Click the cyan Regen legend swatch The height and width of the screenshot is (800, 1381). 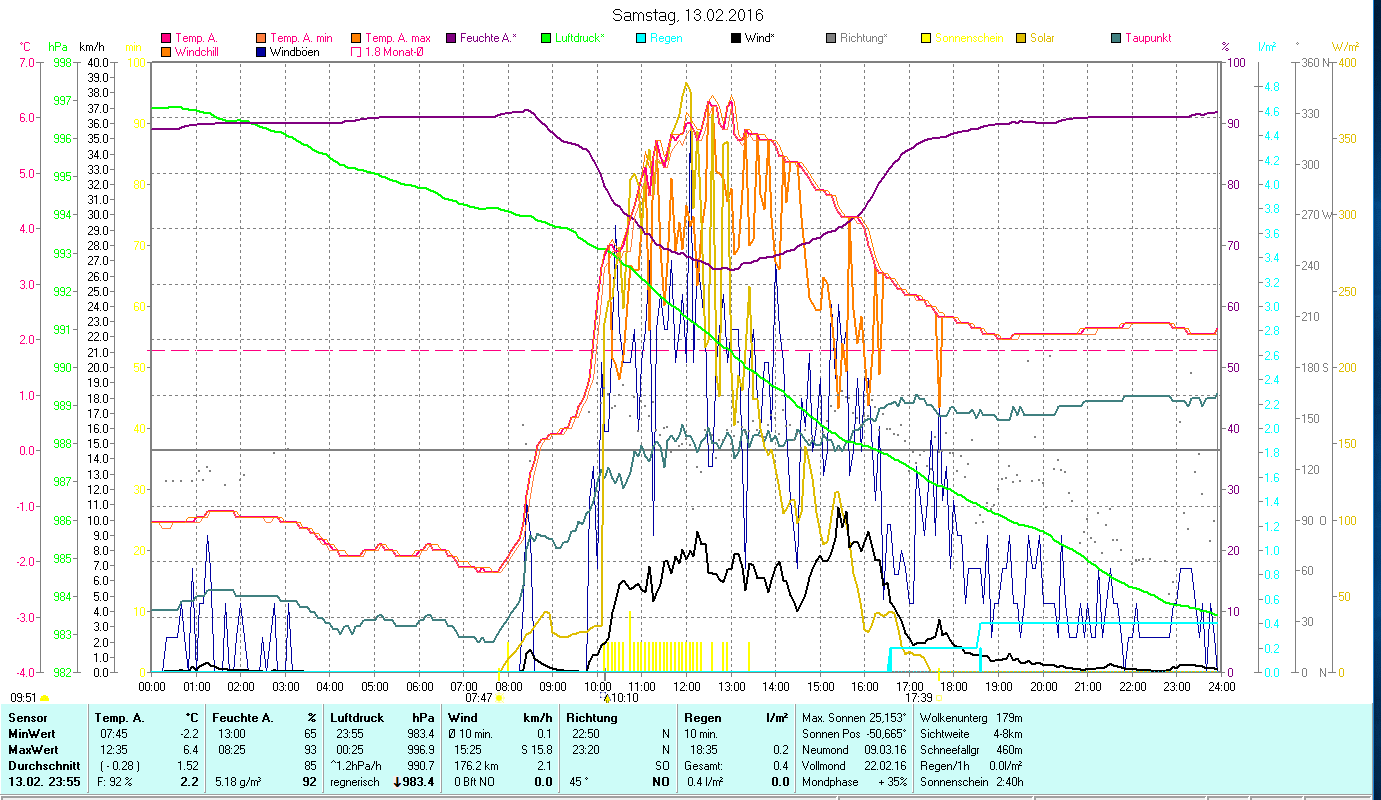pyautogui.click(x=641, y=39)
